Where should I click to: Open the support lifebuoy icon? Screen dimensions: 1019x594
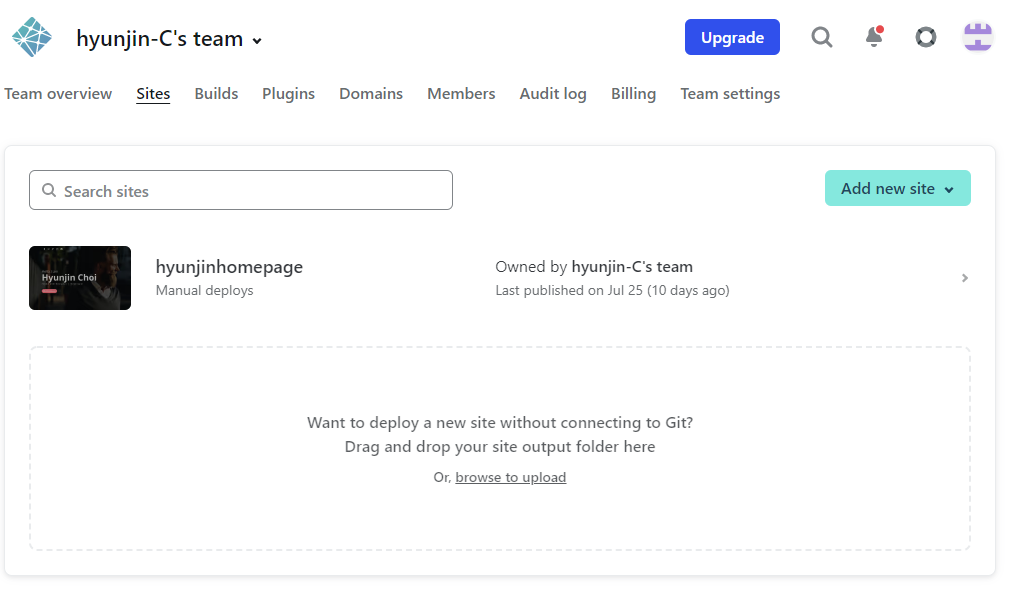pos(925,37)
